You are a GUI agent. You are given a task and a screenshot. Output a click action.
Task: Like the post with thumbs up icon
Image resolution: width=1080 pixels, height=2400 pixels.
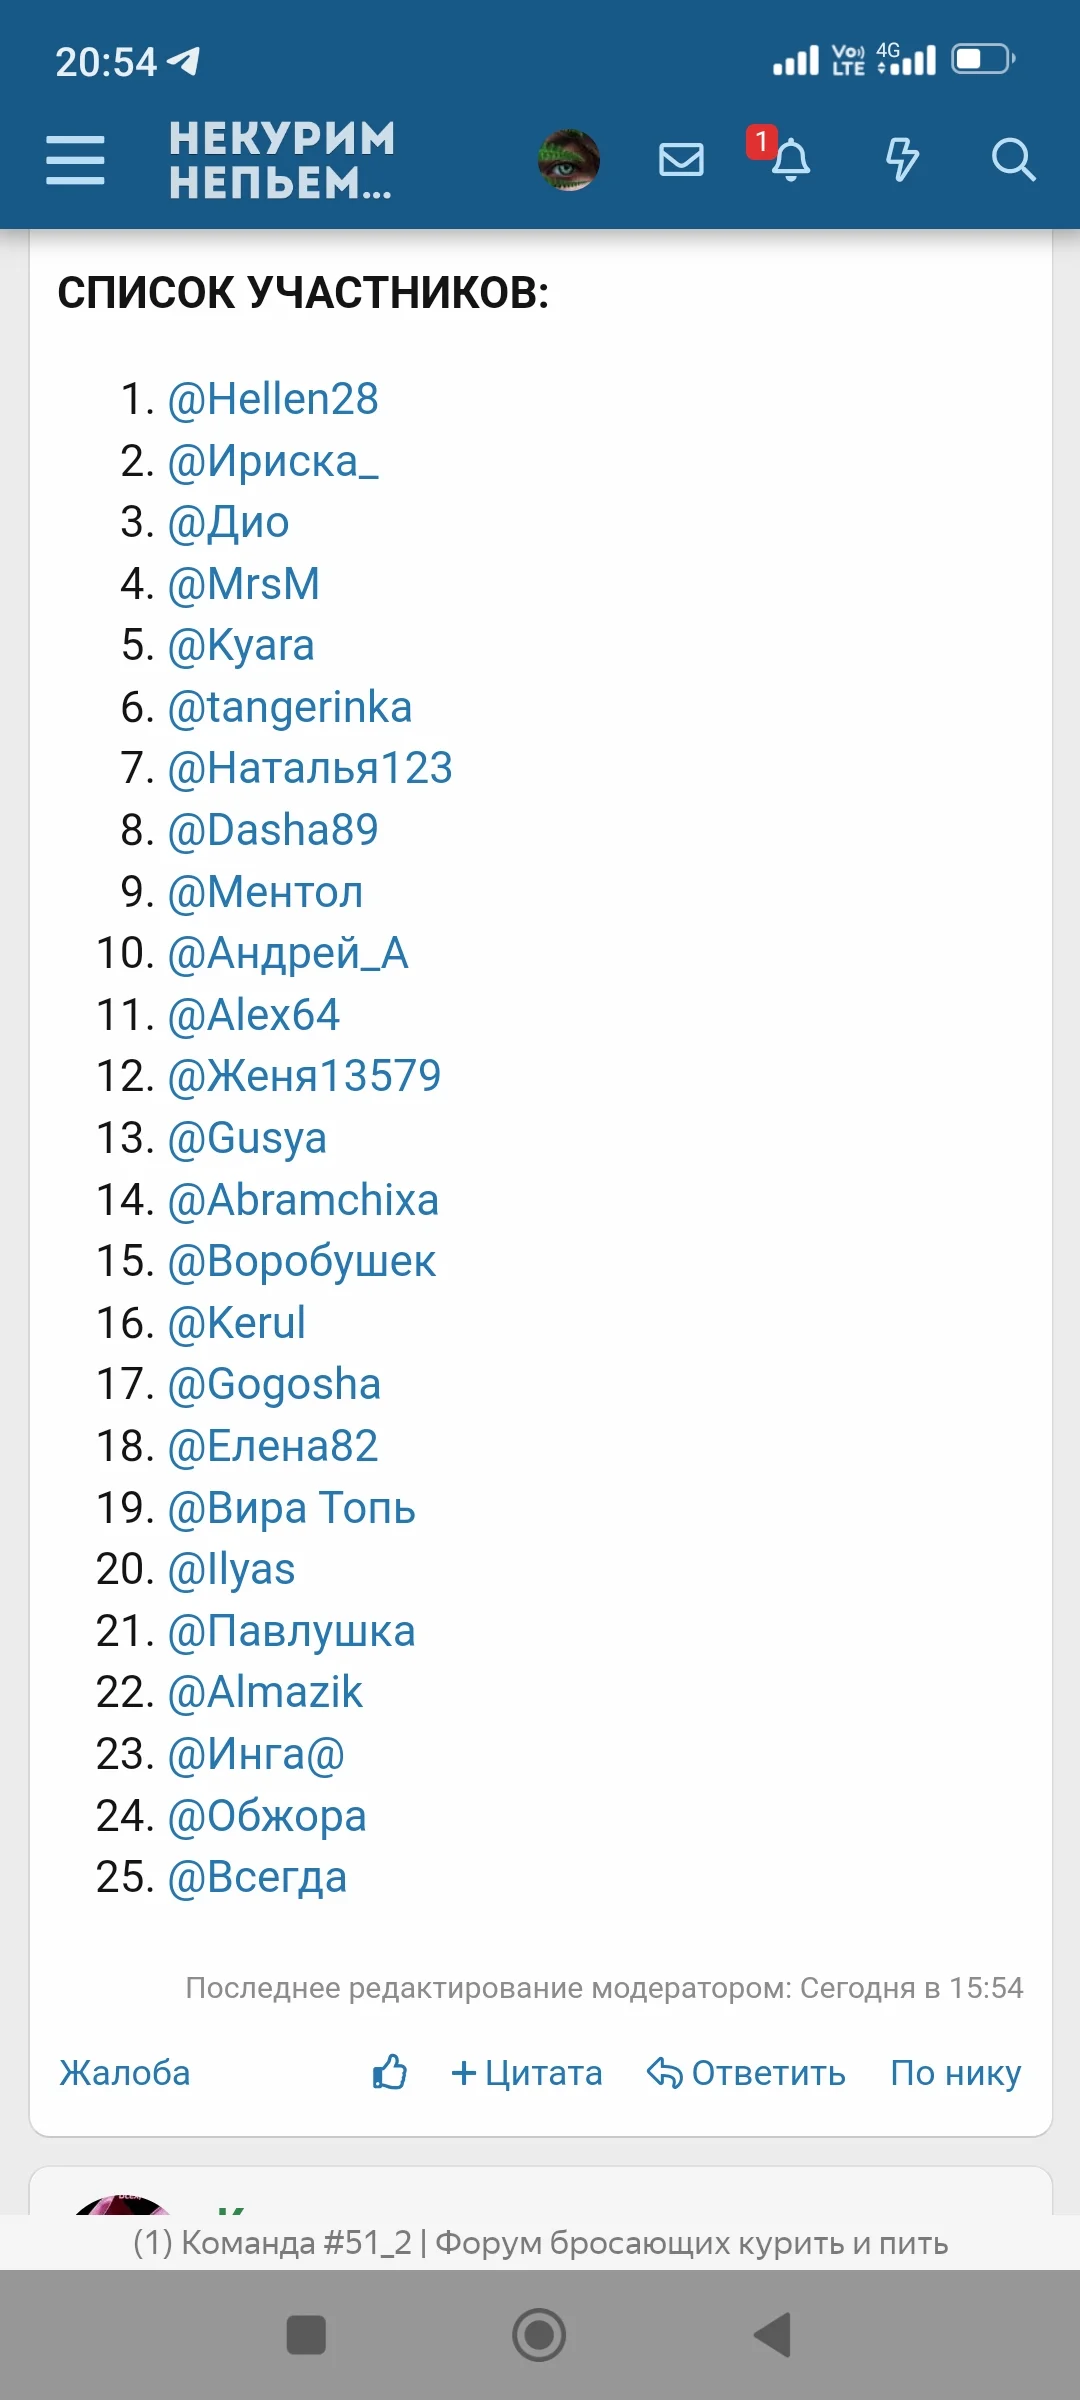tap(388, 2073)
